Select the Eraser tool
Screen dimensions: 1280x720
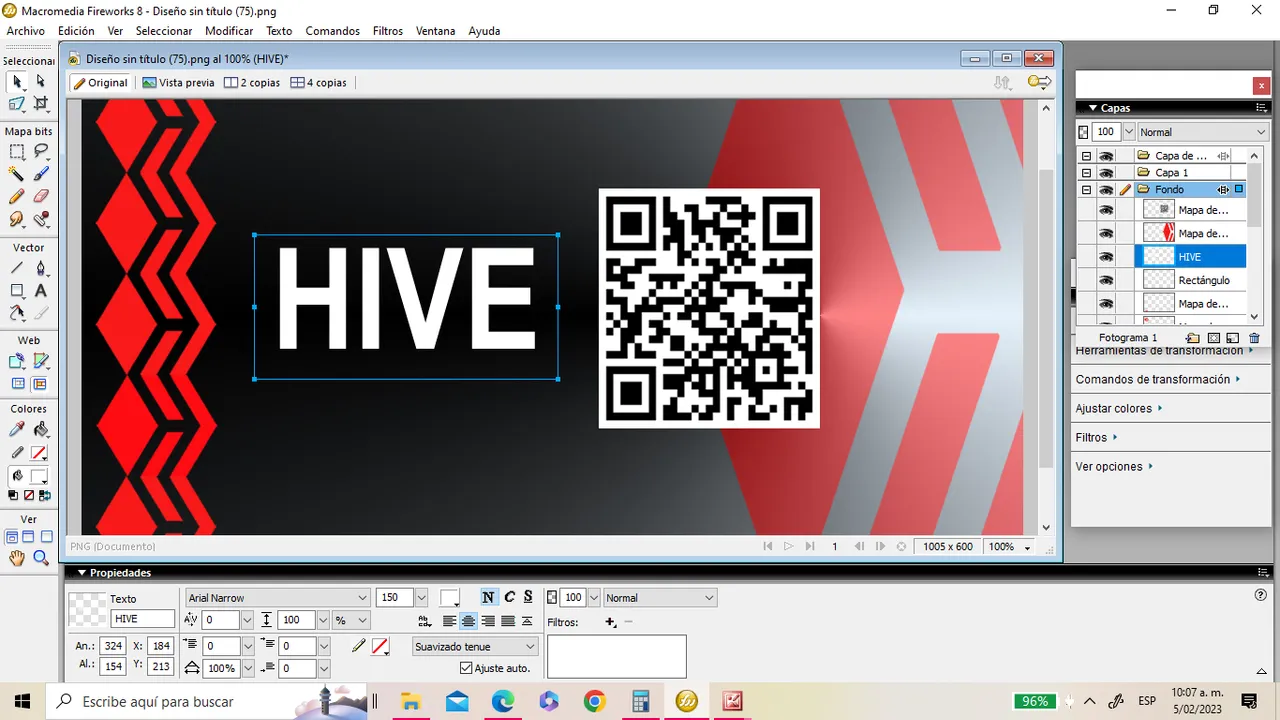click(x=41, y=196)
